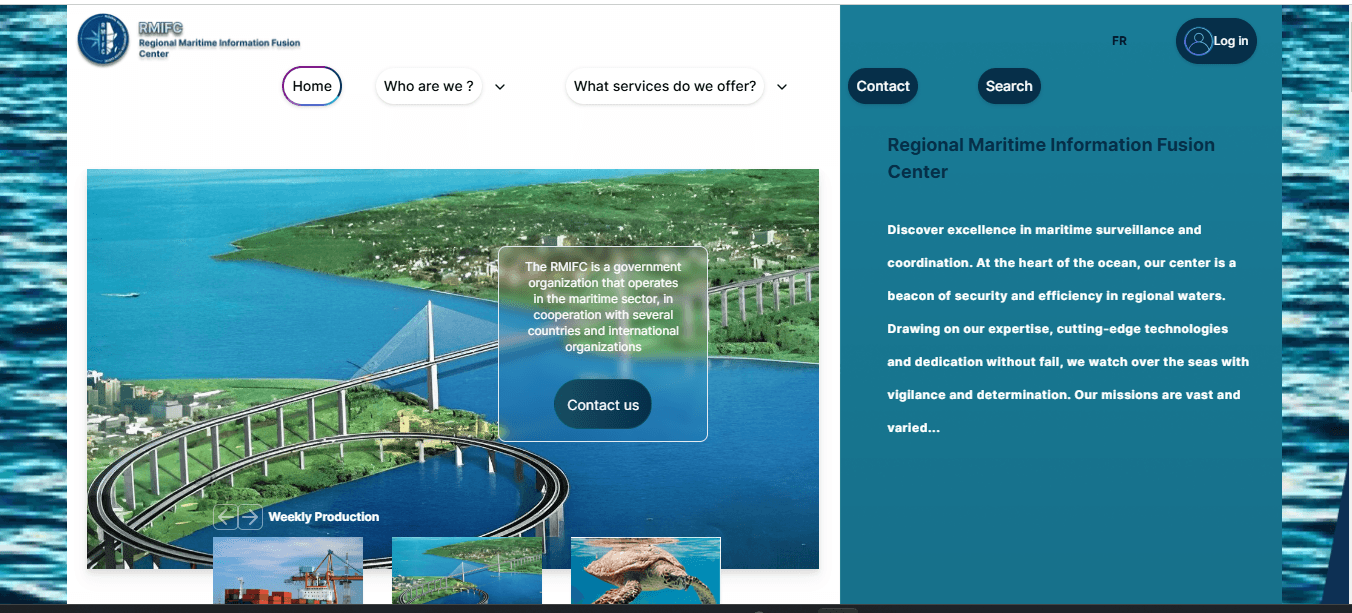Open the bridge and island thumbnail
The image size is (1352, 613).
(467, 571)
